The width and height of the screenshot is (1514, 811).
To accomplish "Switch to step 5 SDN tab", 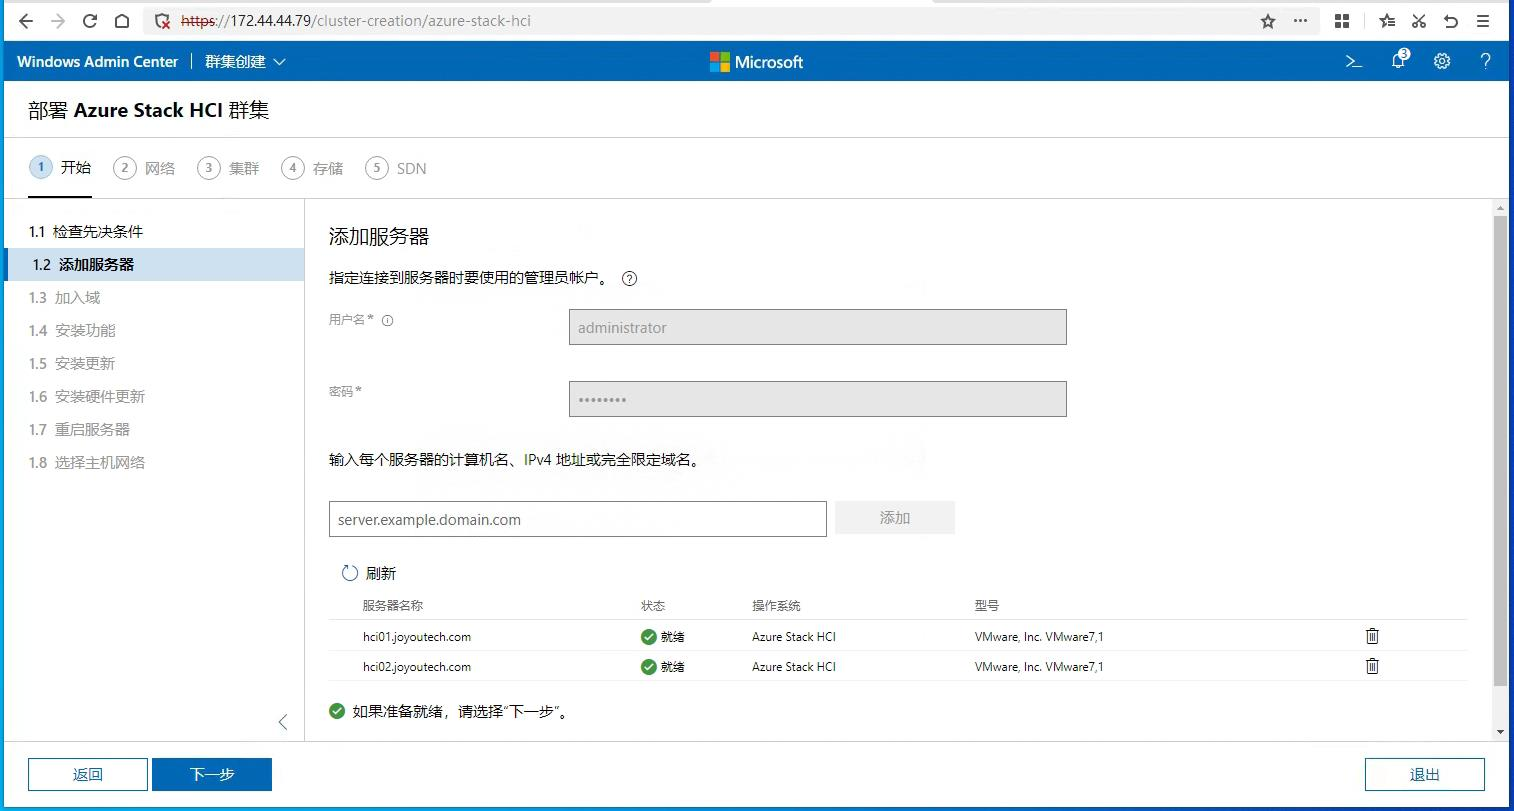I will (396, 168).
